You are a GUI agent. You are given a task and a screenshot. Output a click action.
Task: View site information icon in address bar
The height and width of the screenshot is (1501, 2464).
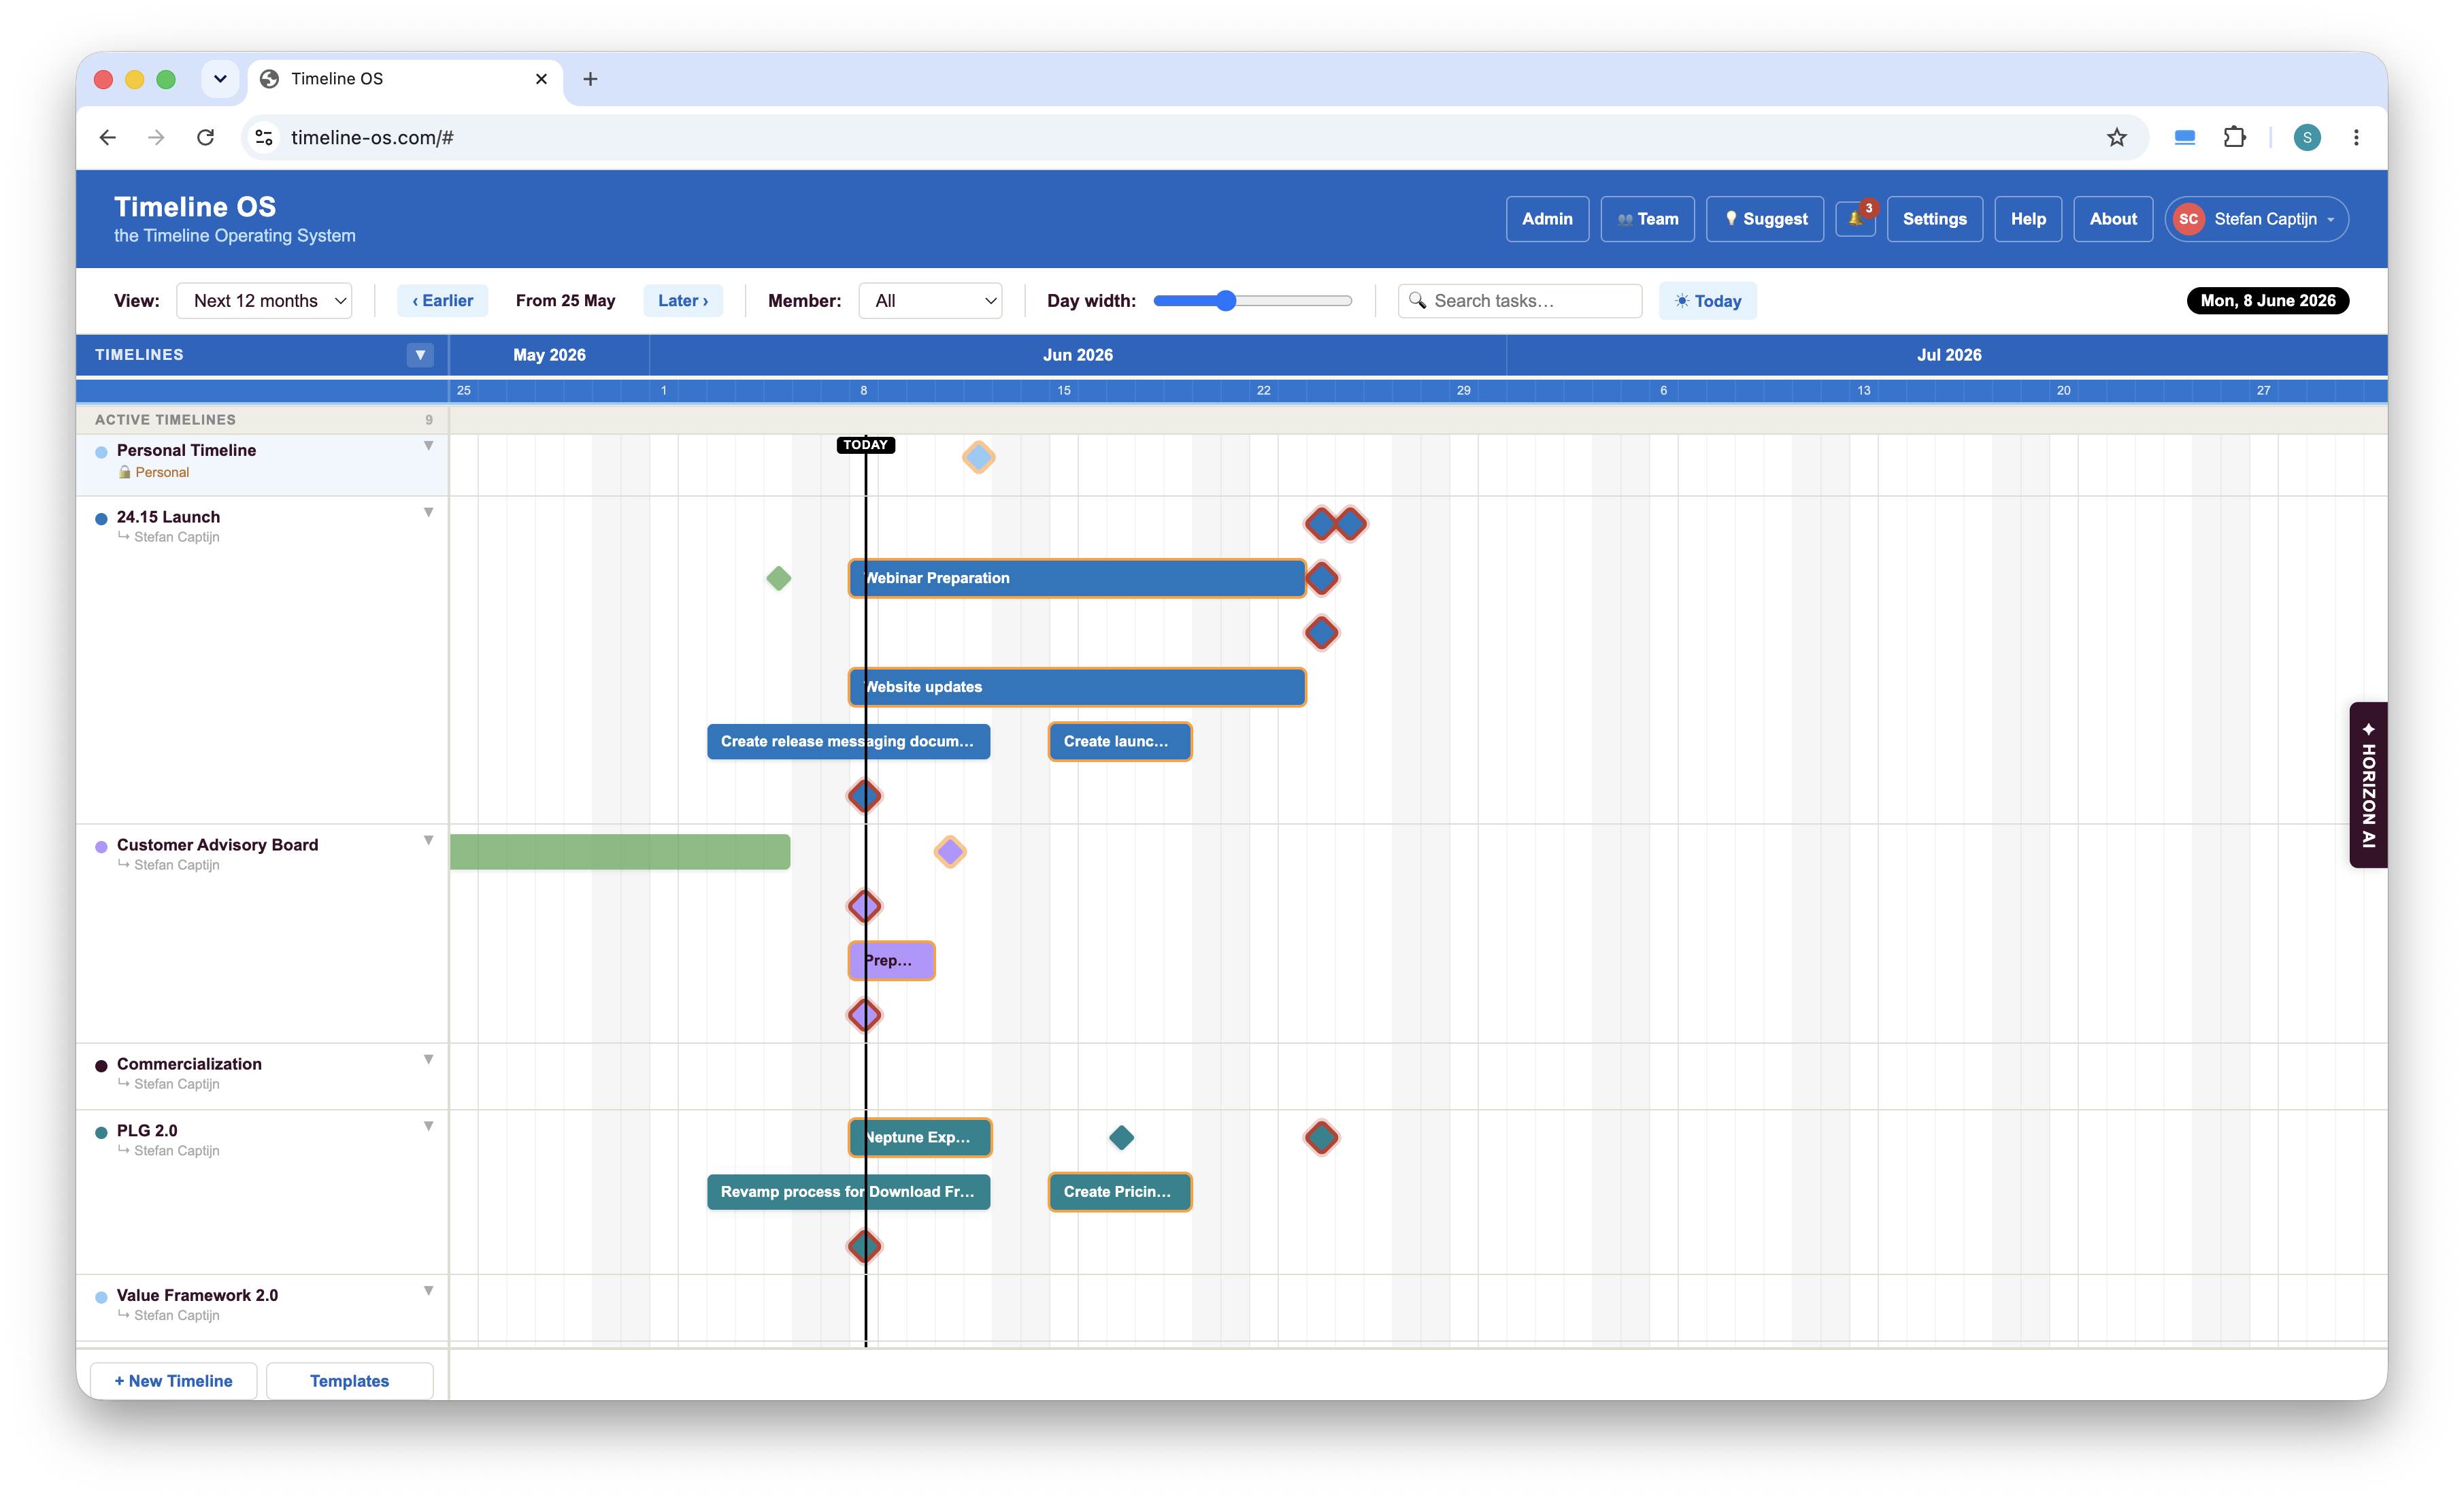(264, 137)
